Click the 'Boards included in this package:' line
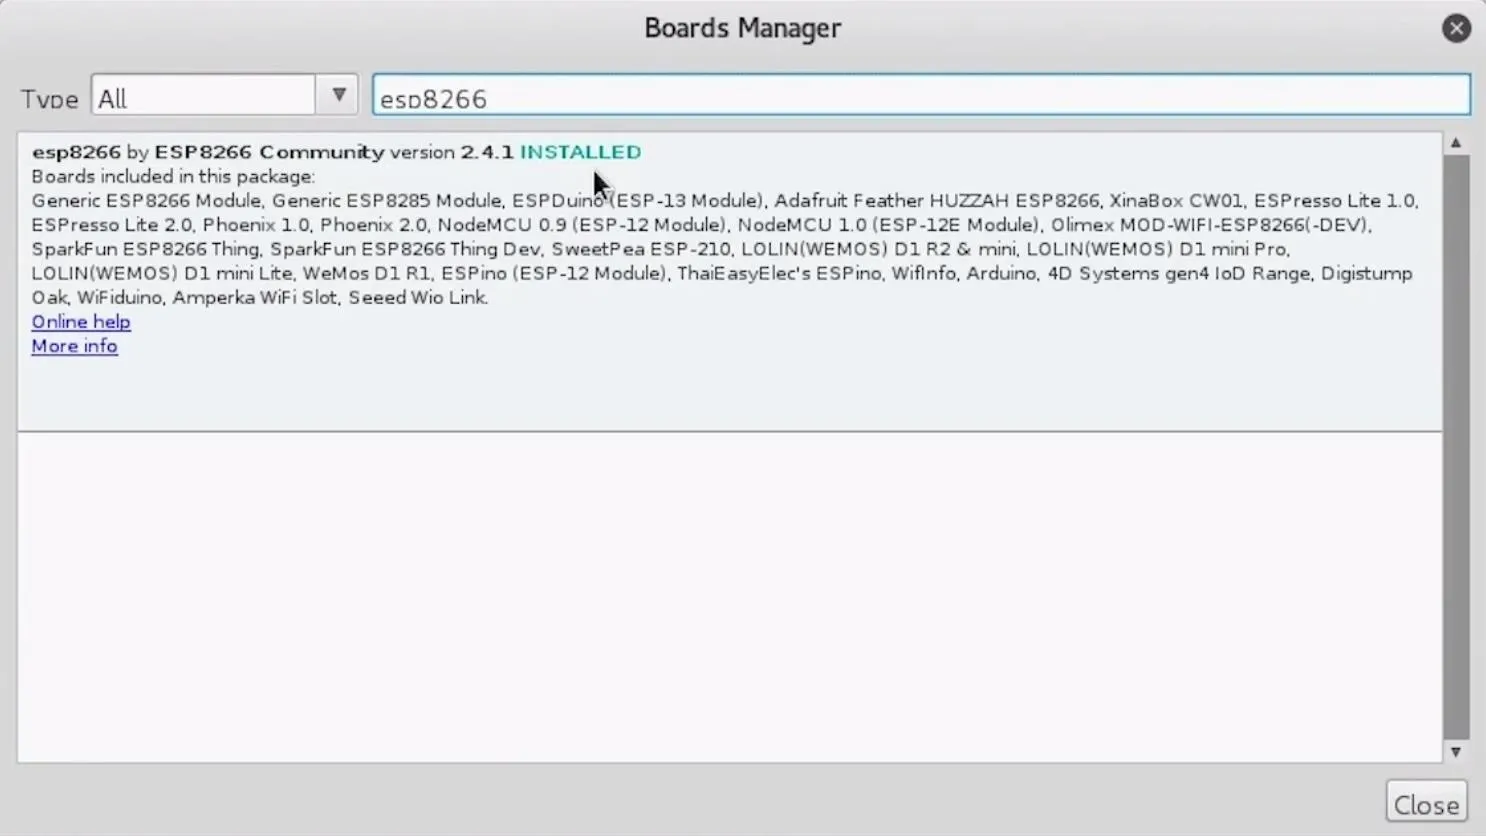The height and width of the screenshot is (836, 1486). (173, 176)
